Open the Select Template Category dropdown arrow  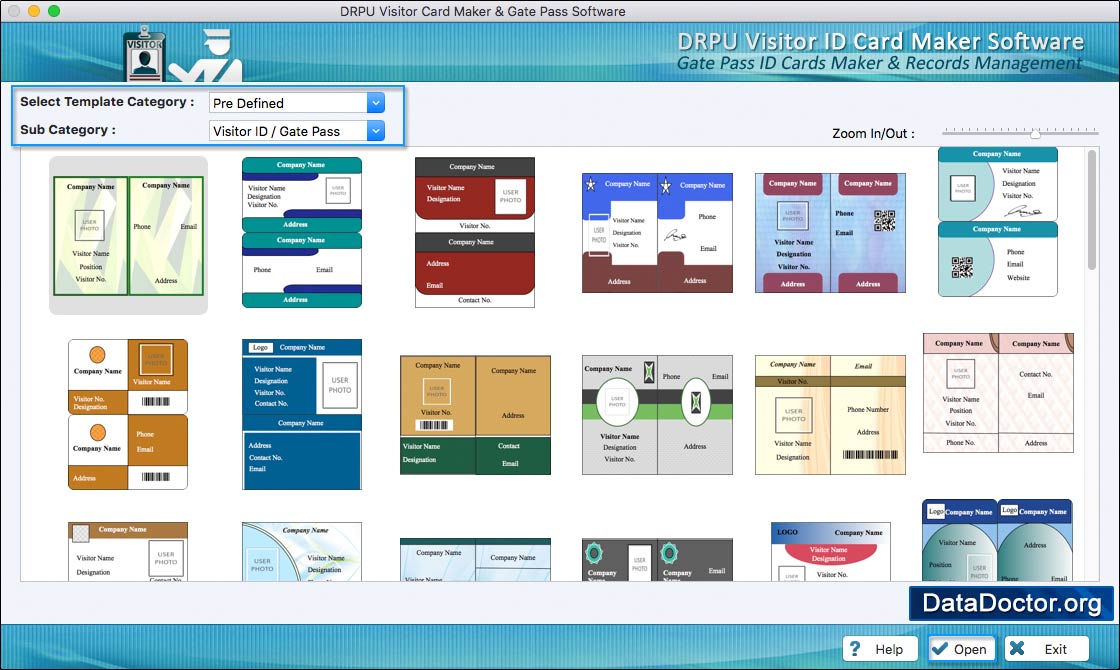click(376, 103)
